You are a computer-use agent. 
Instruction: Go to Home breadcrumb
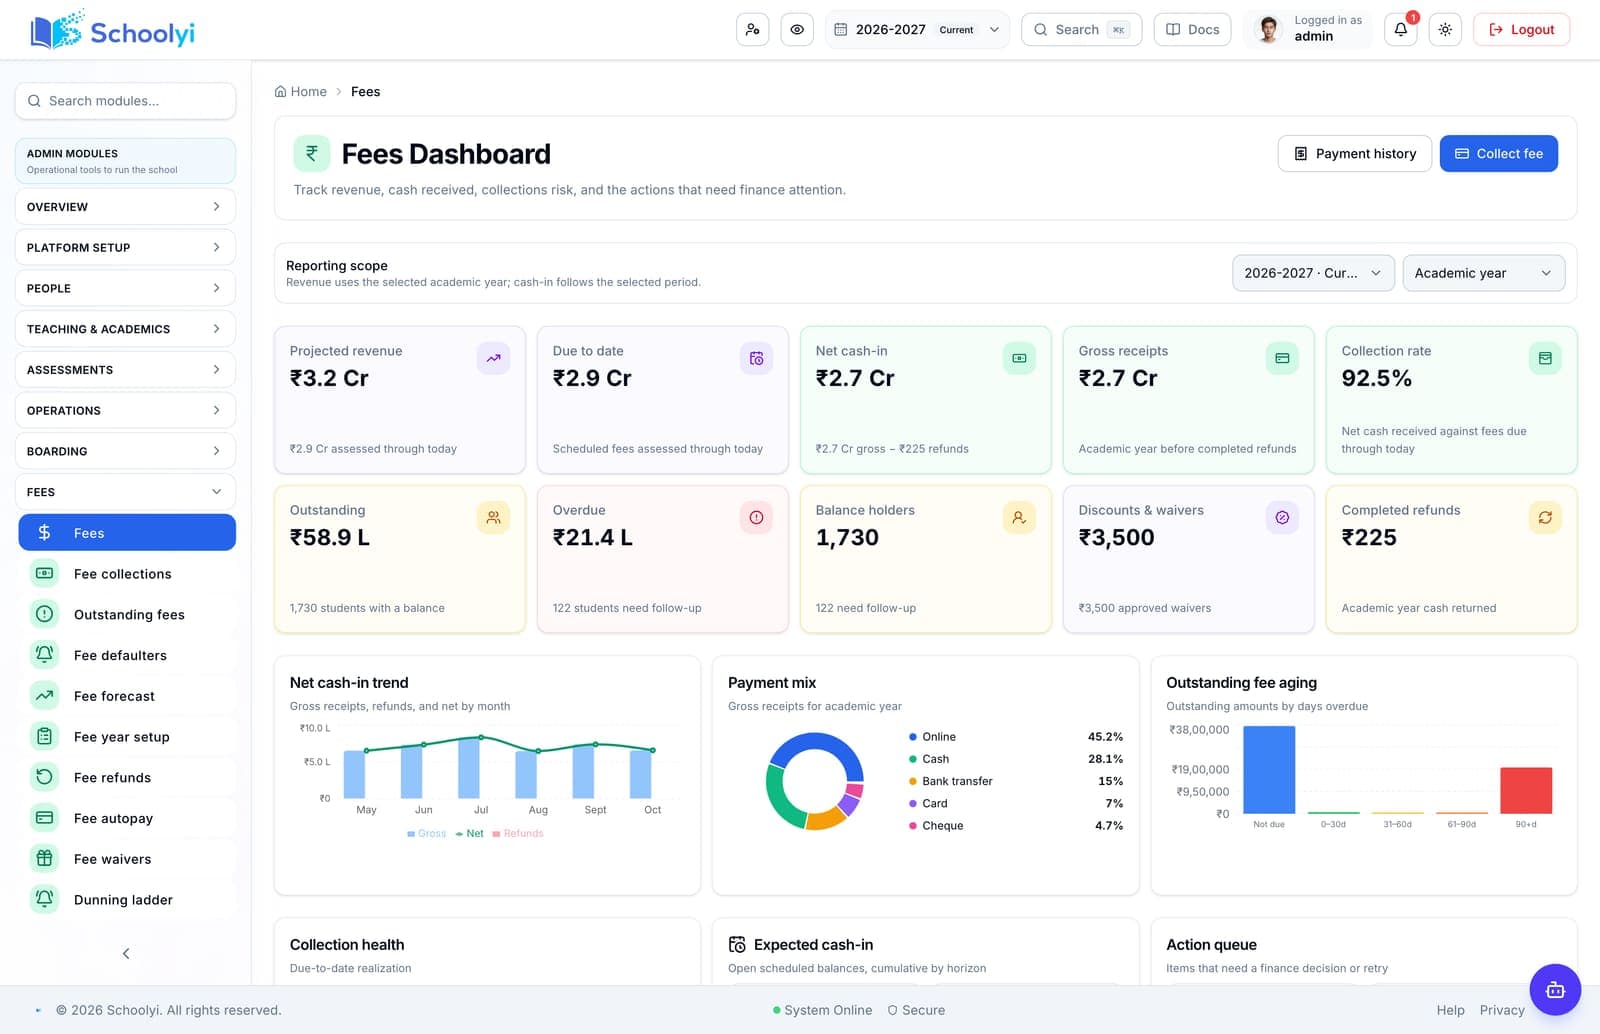[301, 92]
